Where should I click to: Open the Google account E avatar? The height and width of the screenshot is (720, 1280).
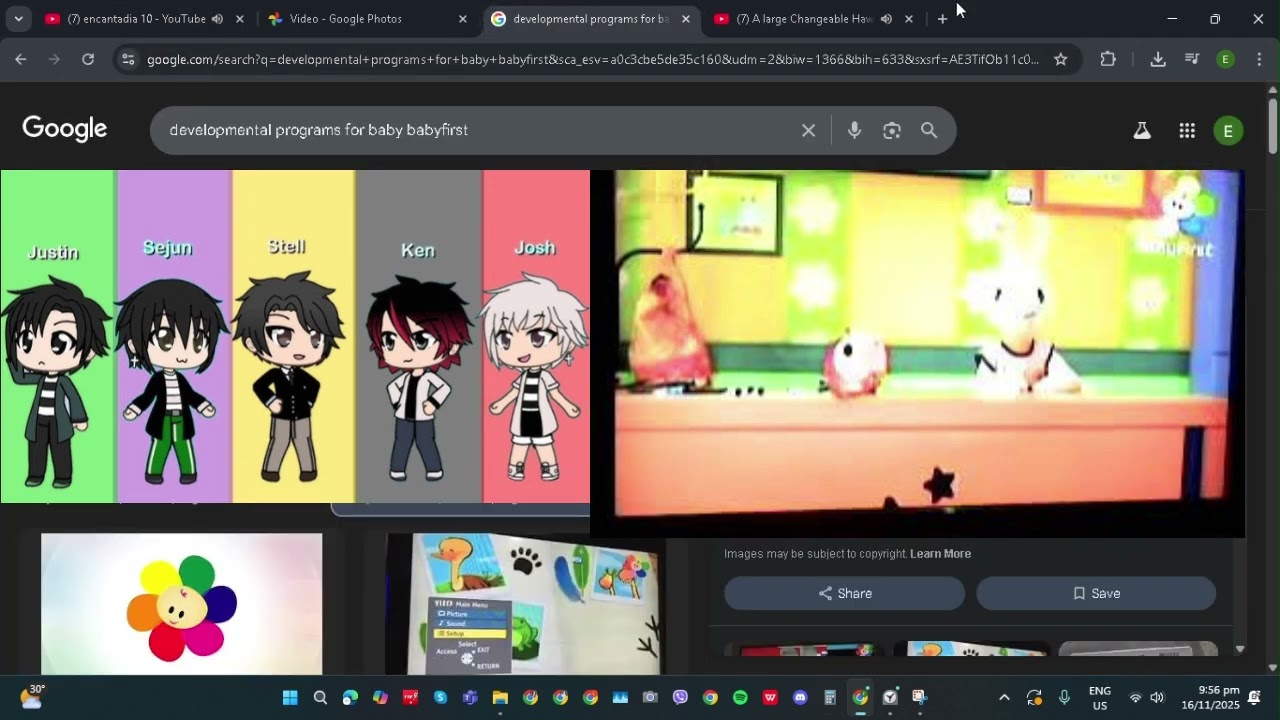pos(1228,130)
